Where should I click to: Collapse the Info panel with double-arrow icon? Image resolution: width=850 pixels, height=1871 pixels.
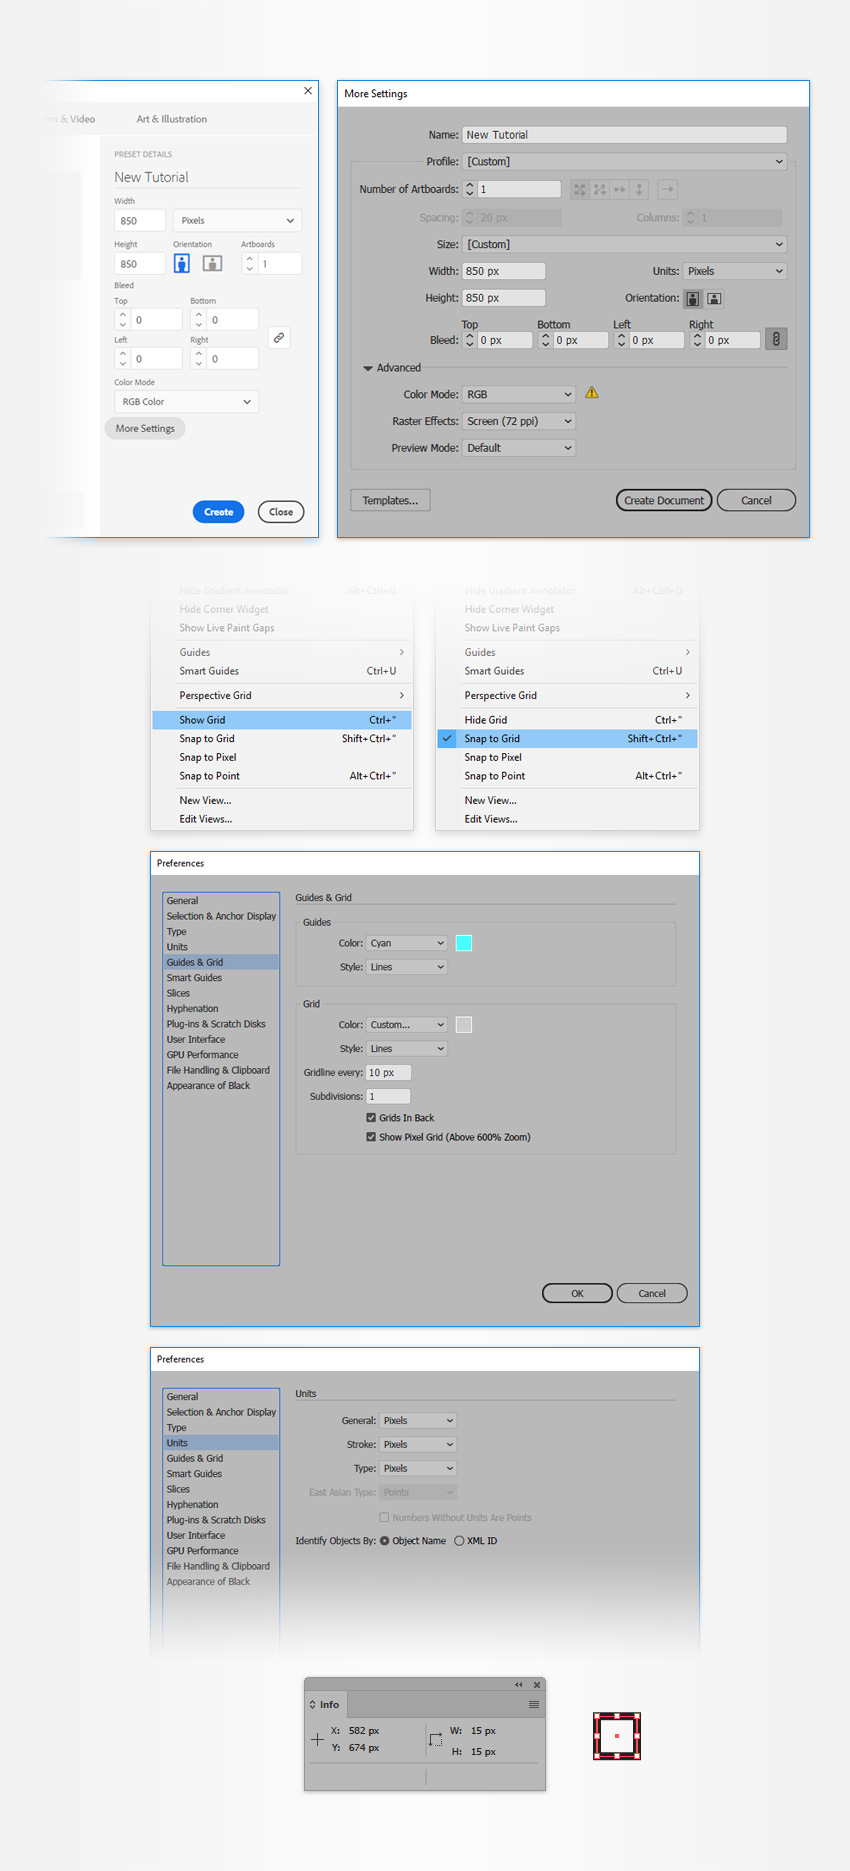tap(519, 1684)
